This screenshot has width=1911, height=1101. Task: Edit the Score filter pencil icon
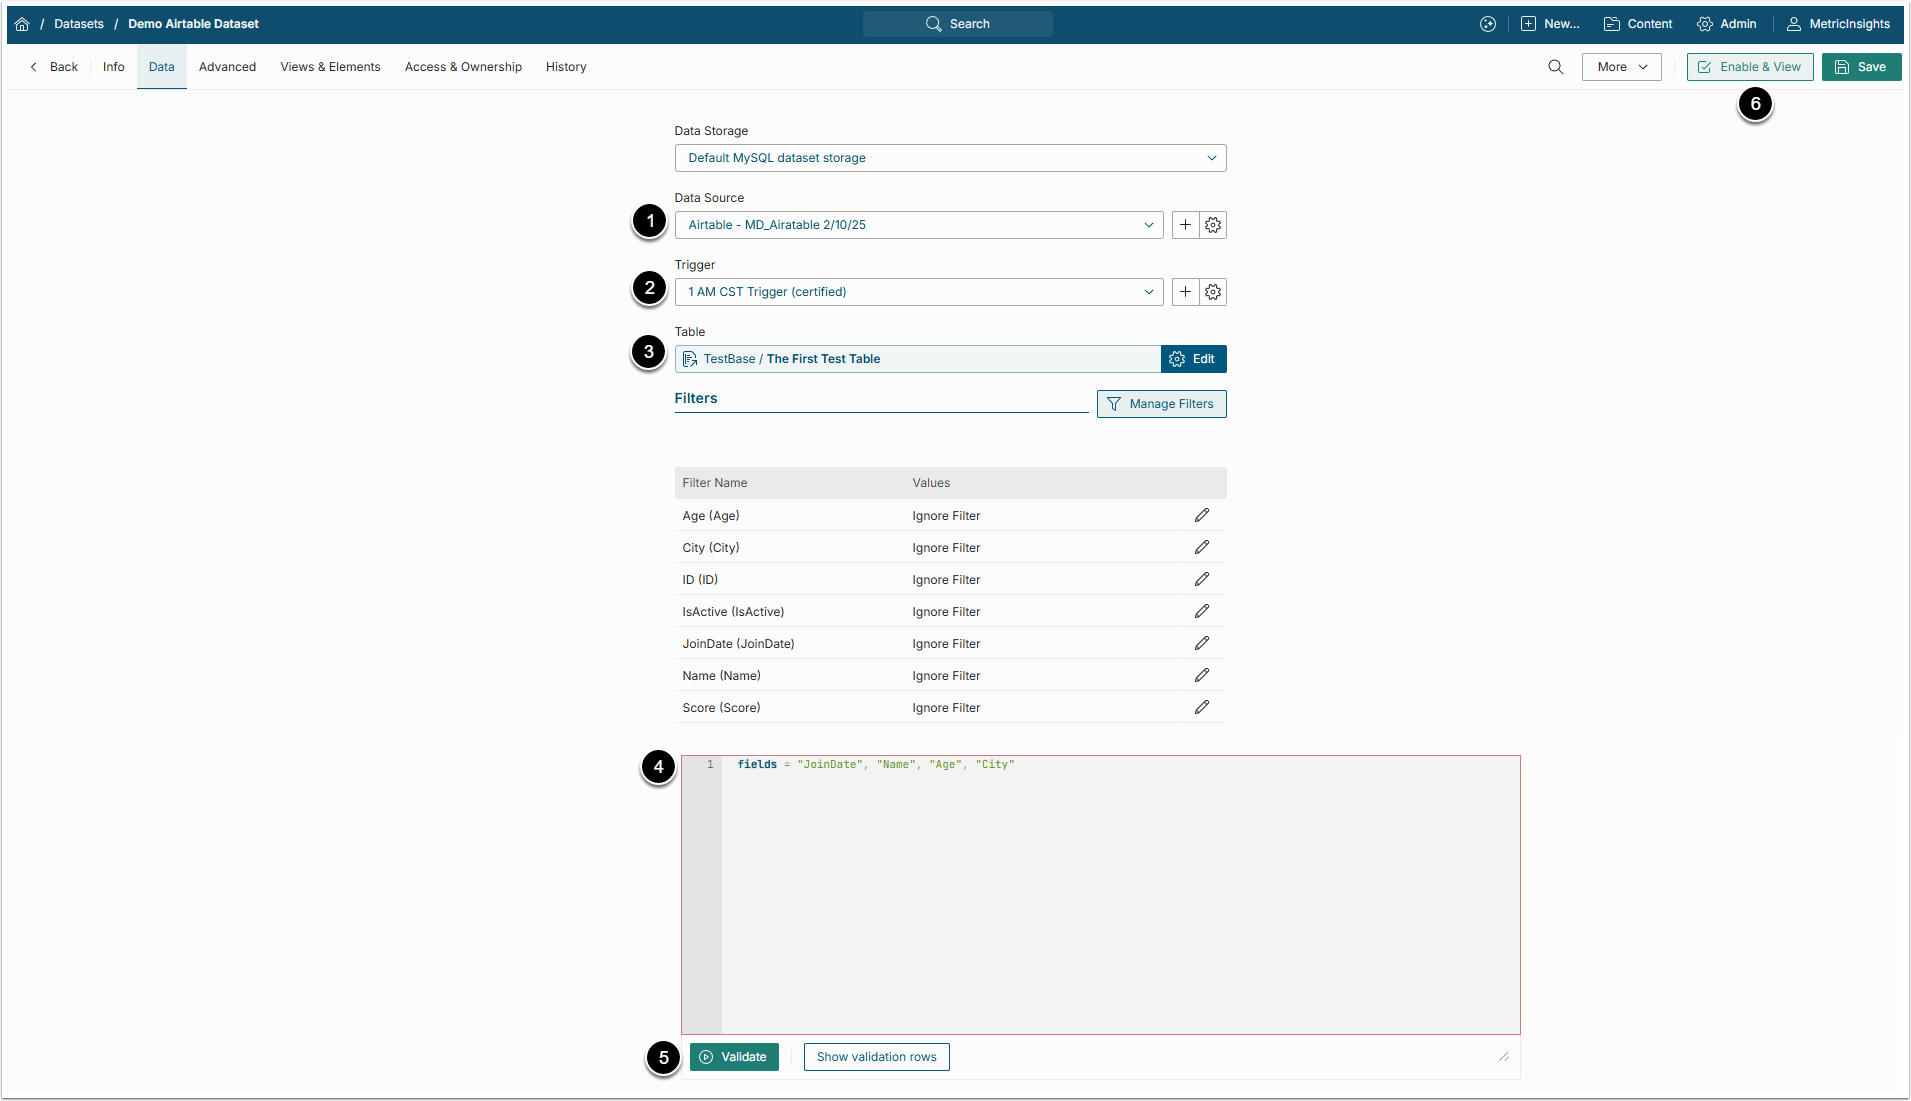pyautogui.click(x=1201, y=707)
